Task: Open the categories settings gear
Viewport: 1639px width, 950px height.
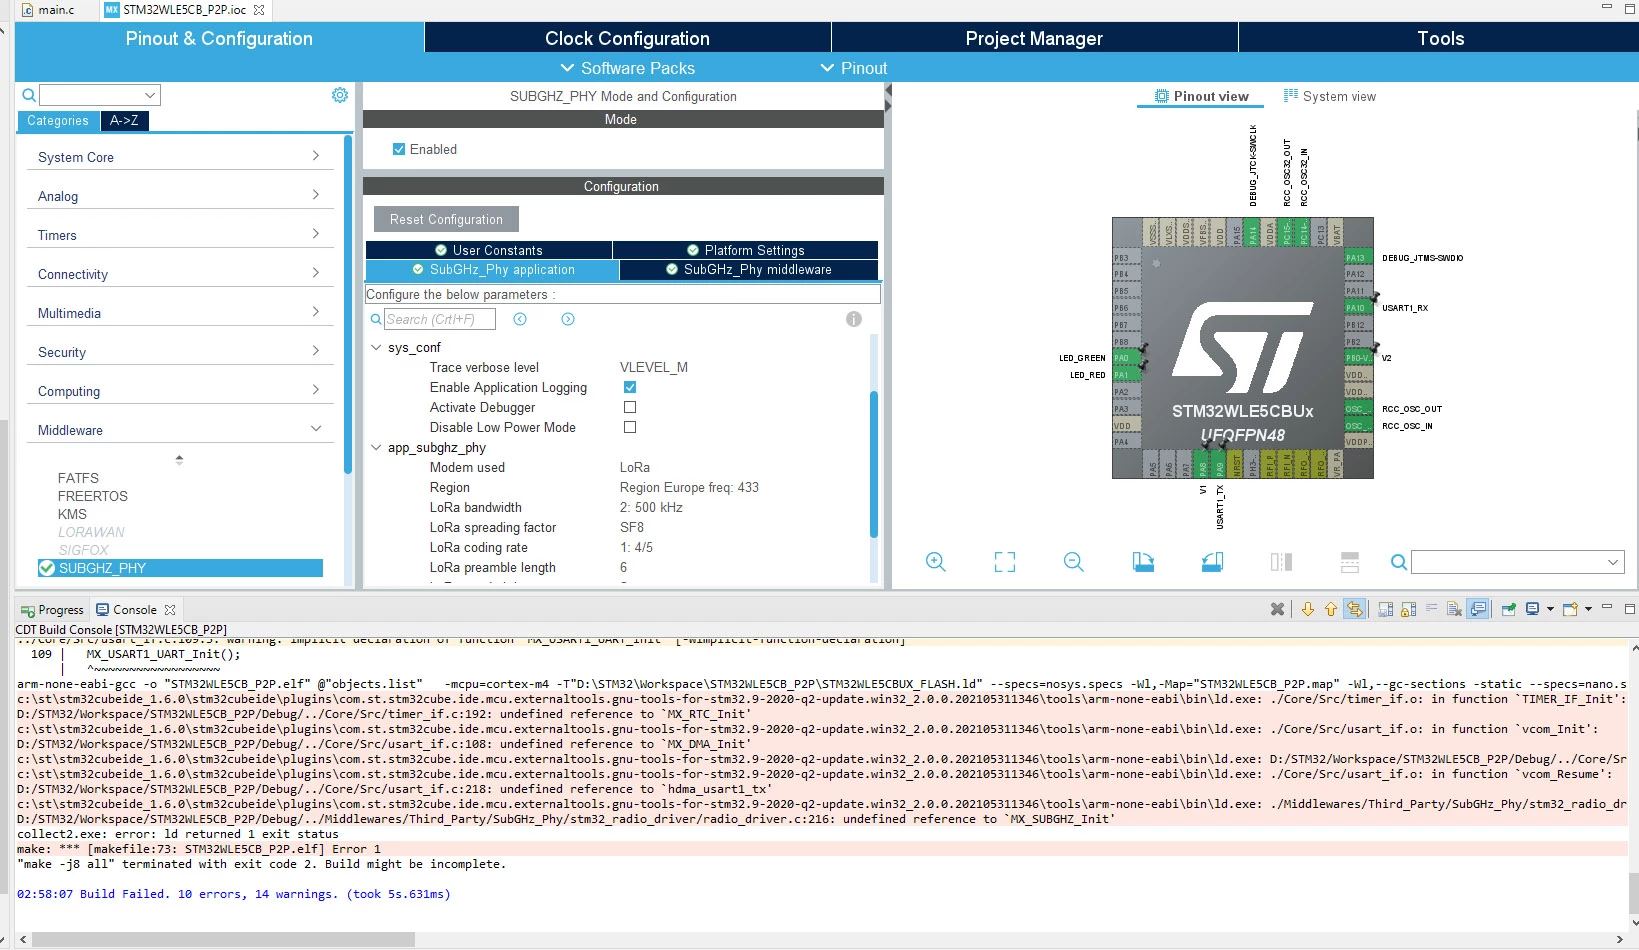Action: pyautogui.click(x=340, y=95)
